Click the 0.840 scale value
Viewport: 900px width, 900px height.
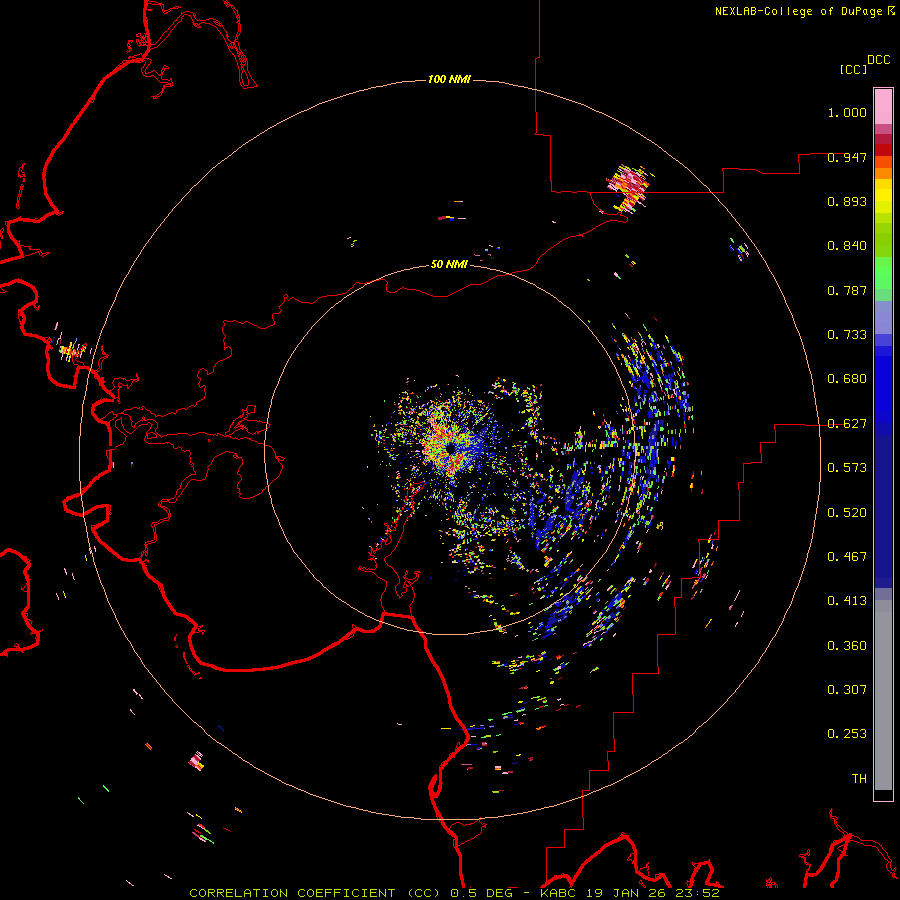point(847,246)
